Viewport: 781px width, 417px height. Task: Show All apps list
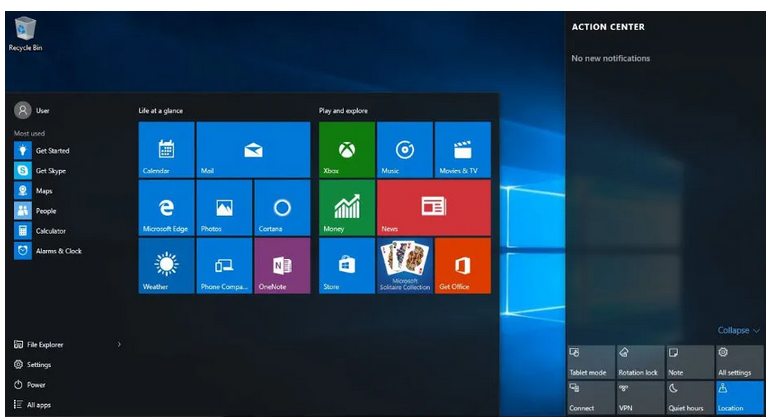click(32, 405)
